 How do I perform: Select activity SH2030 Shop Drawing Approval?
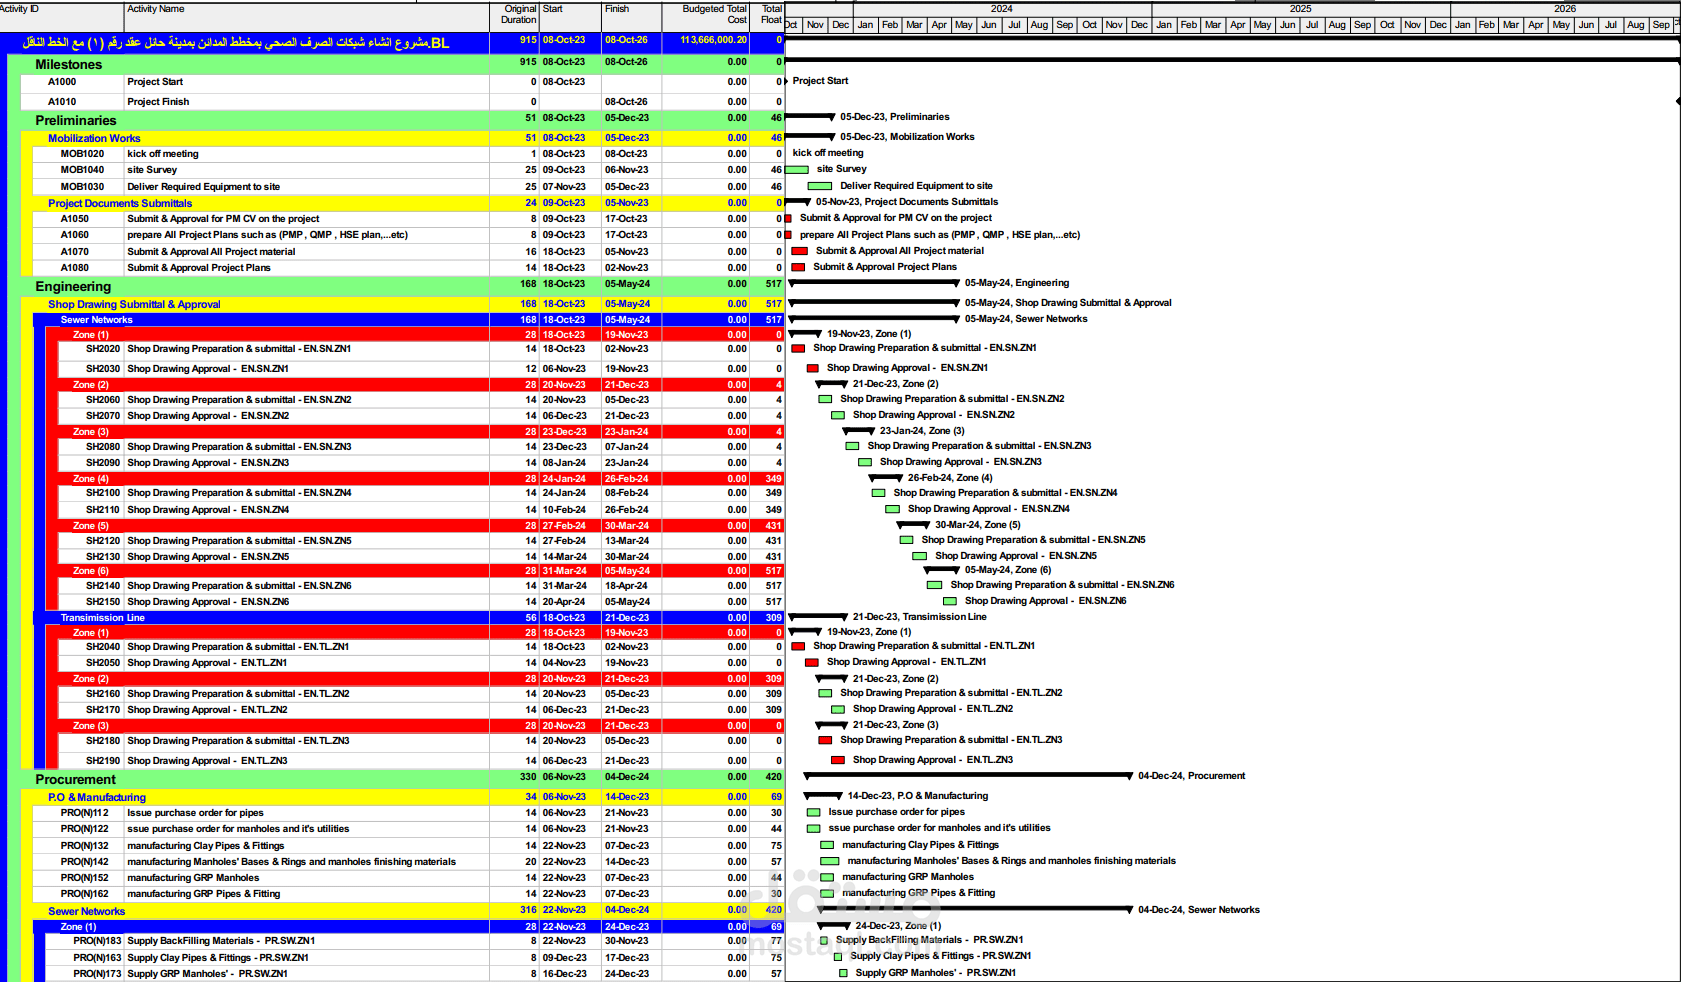coord(420,369)
